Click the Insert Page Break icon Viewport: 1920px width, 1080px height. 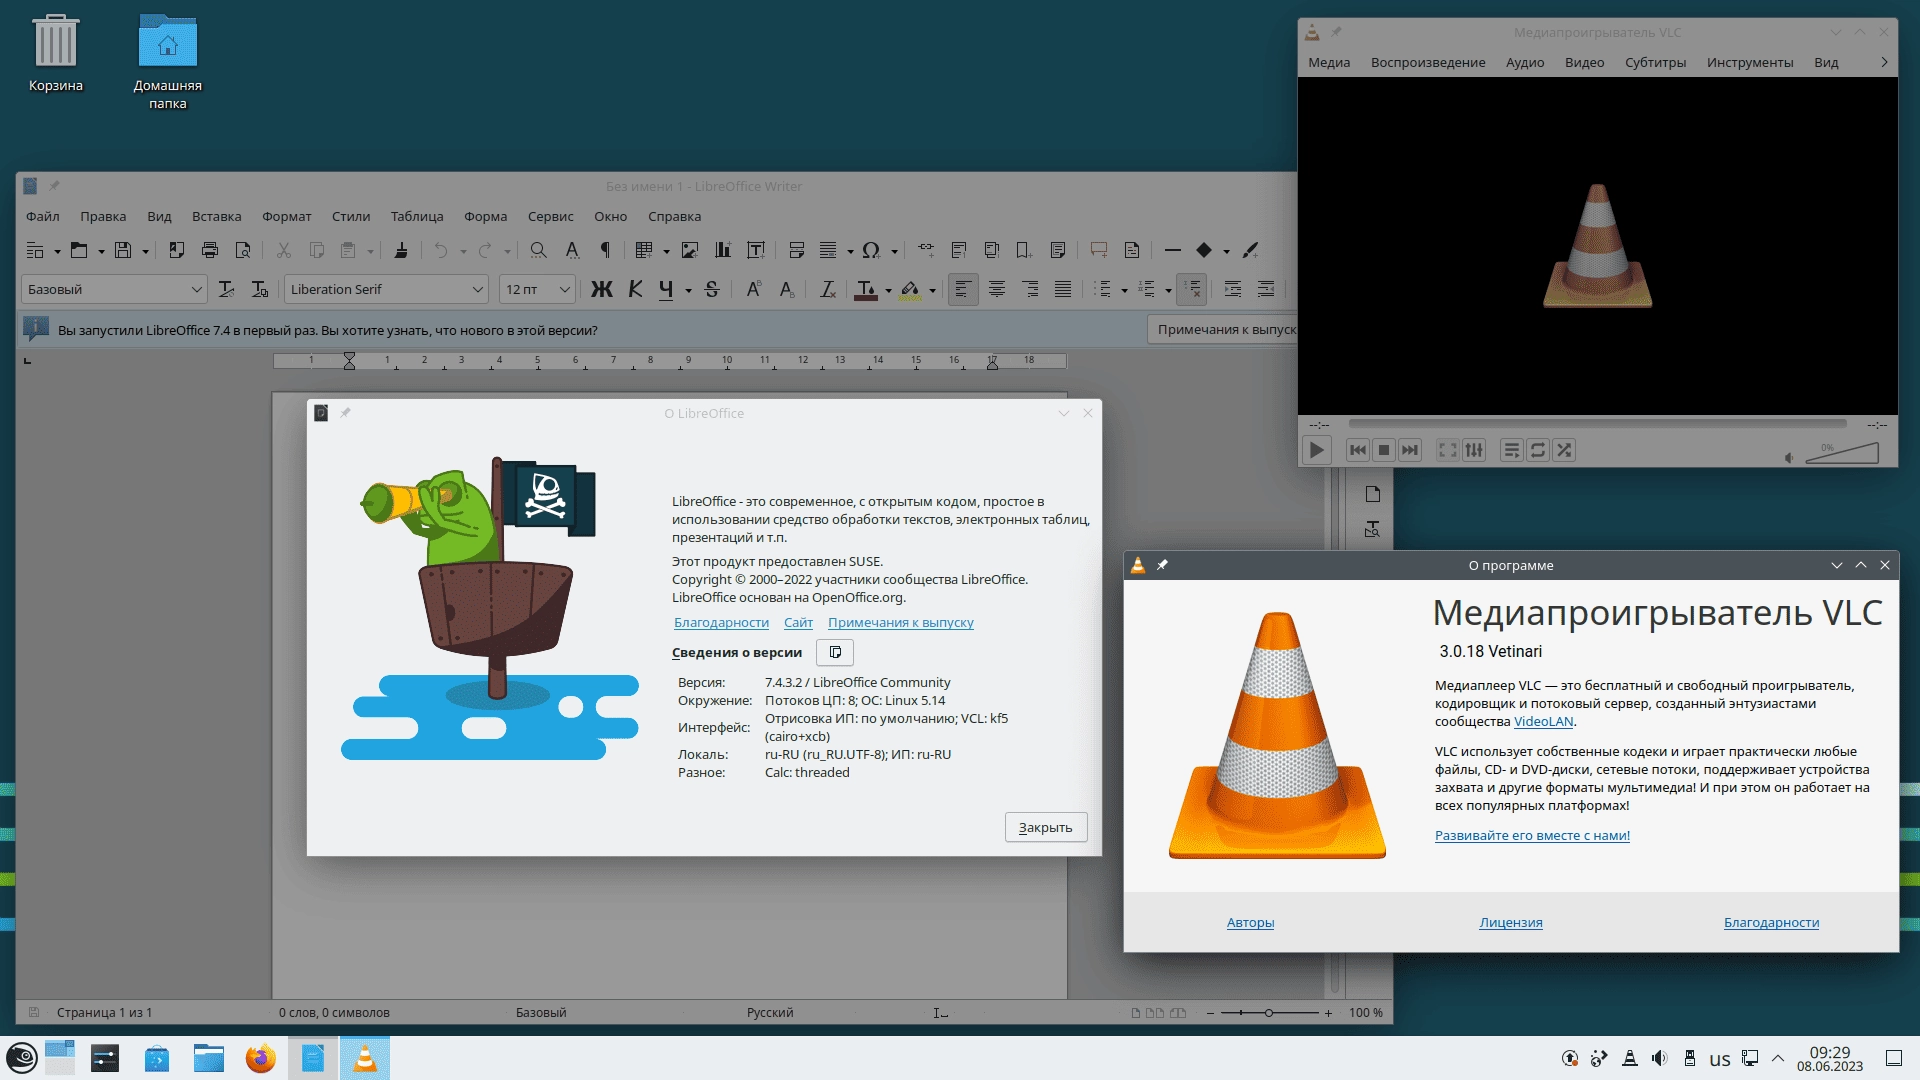click(x=797, y=250)
